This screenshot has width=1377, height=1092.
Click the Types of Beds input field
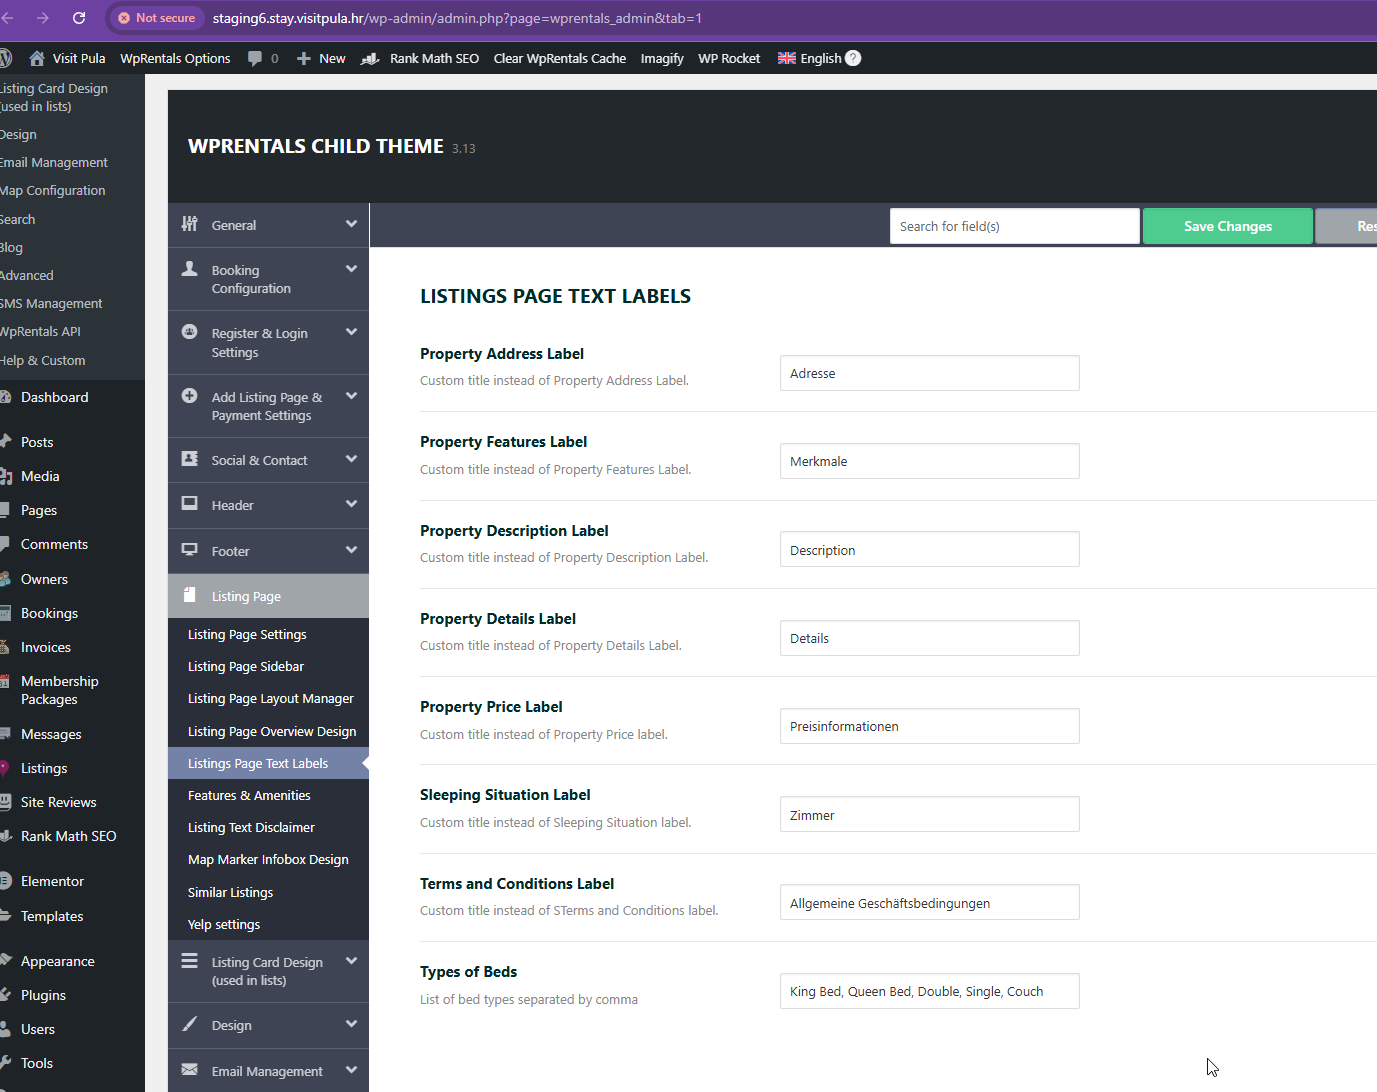point(930,991)
